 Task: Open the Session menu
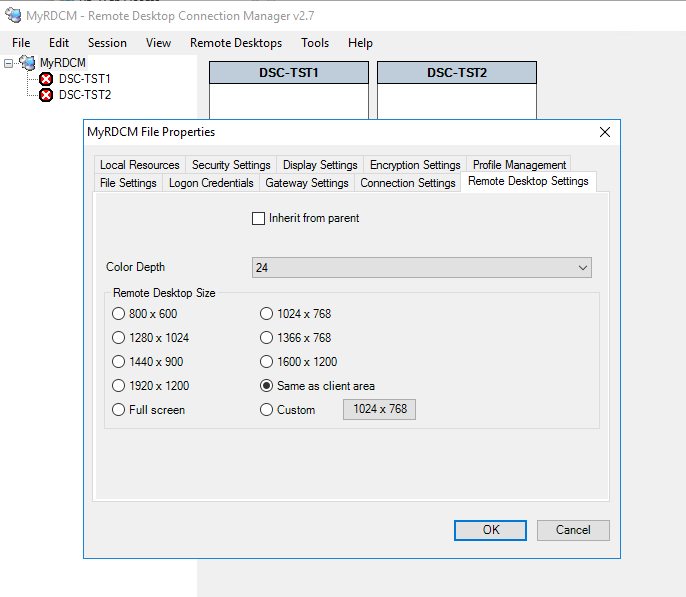107,43
